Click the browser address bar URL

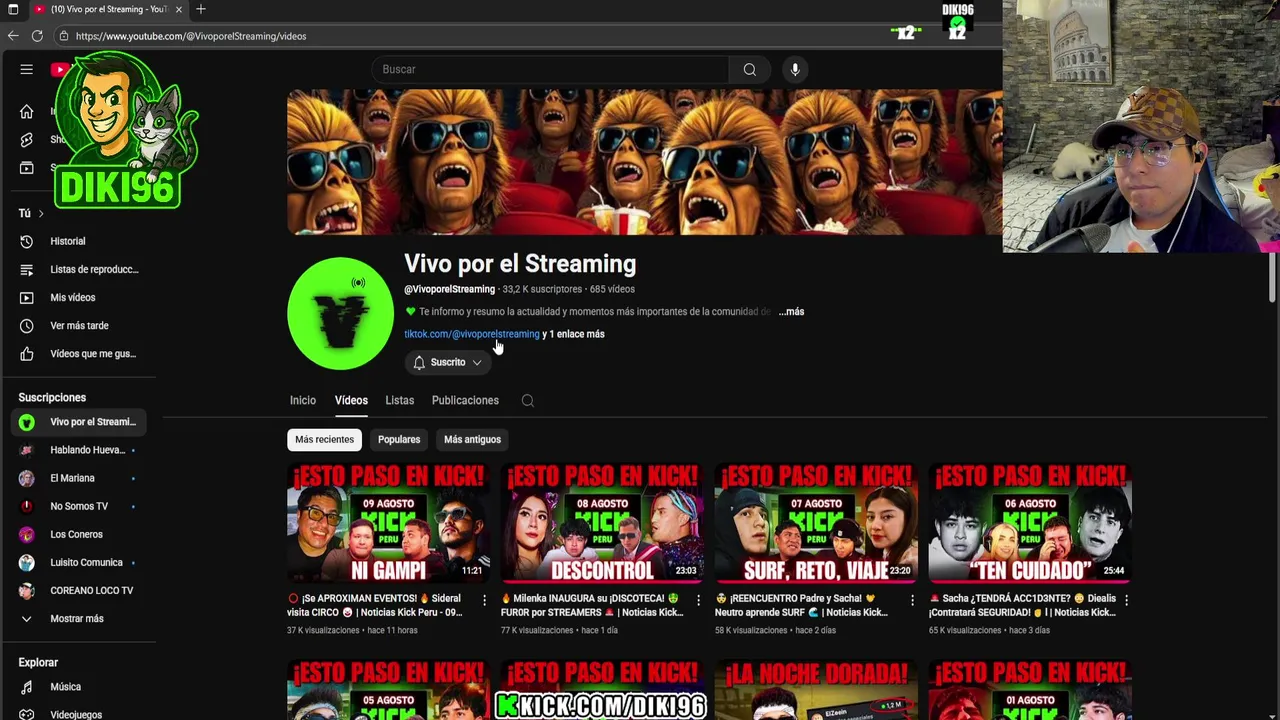click(190, 36)
